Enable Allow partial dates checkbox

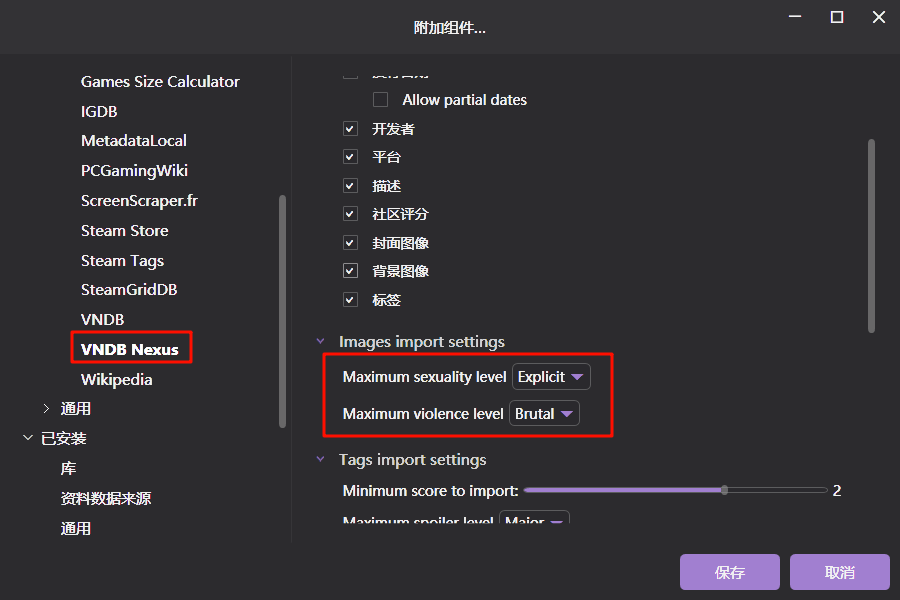tap(380, 100)
